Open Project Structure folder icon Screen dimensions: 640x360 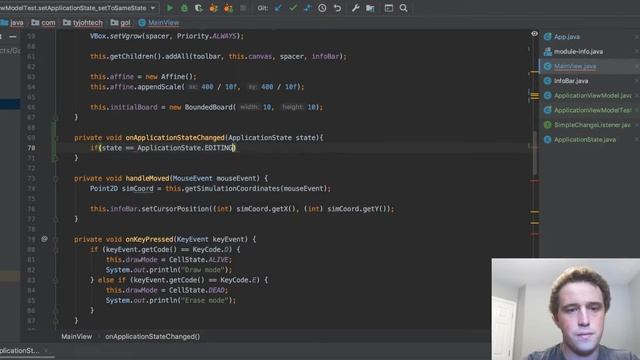[x=370, y=8]
